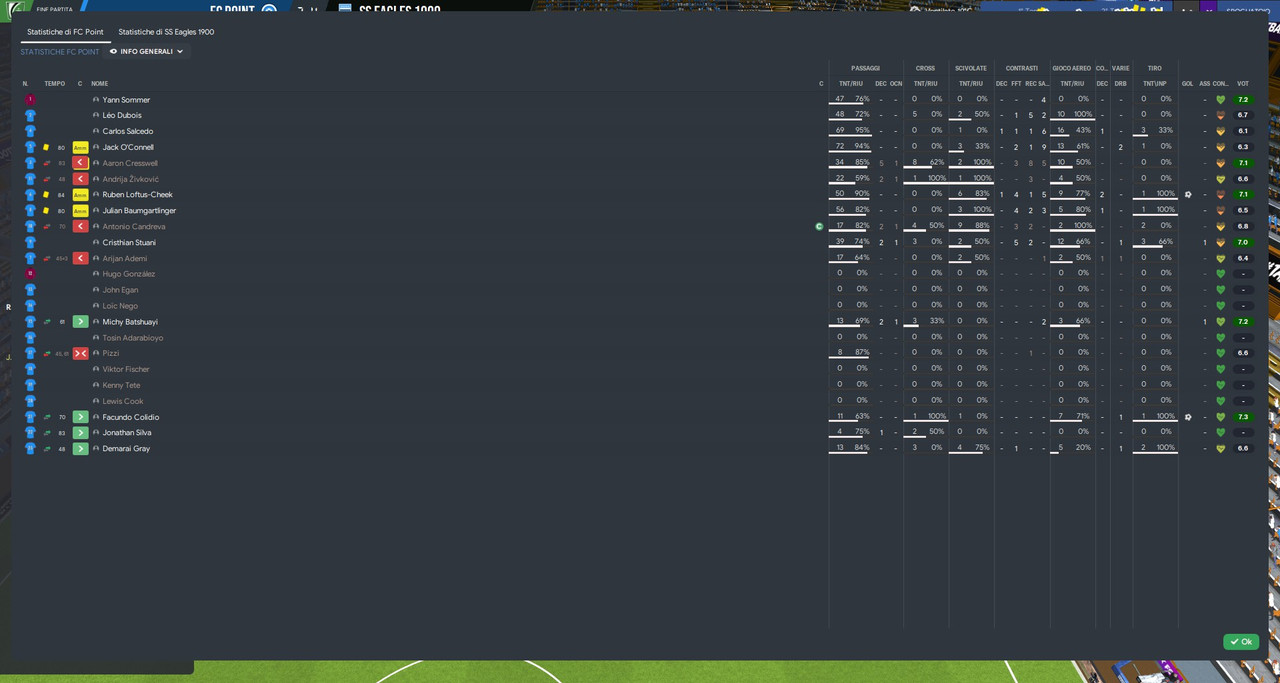
Task: Click the goal ball icon in Facundo Colidio's row
Action: tap(1188, 417)
